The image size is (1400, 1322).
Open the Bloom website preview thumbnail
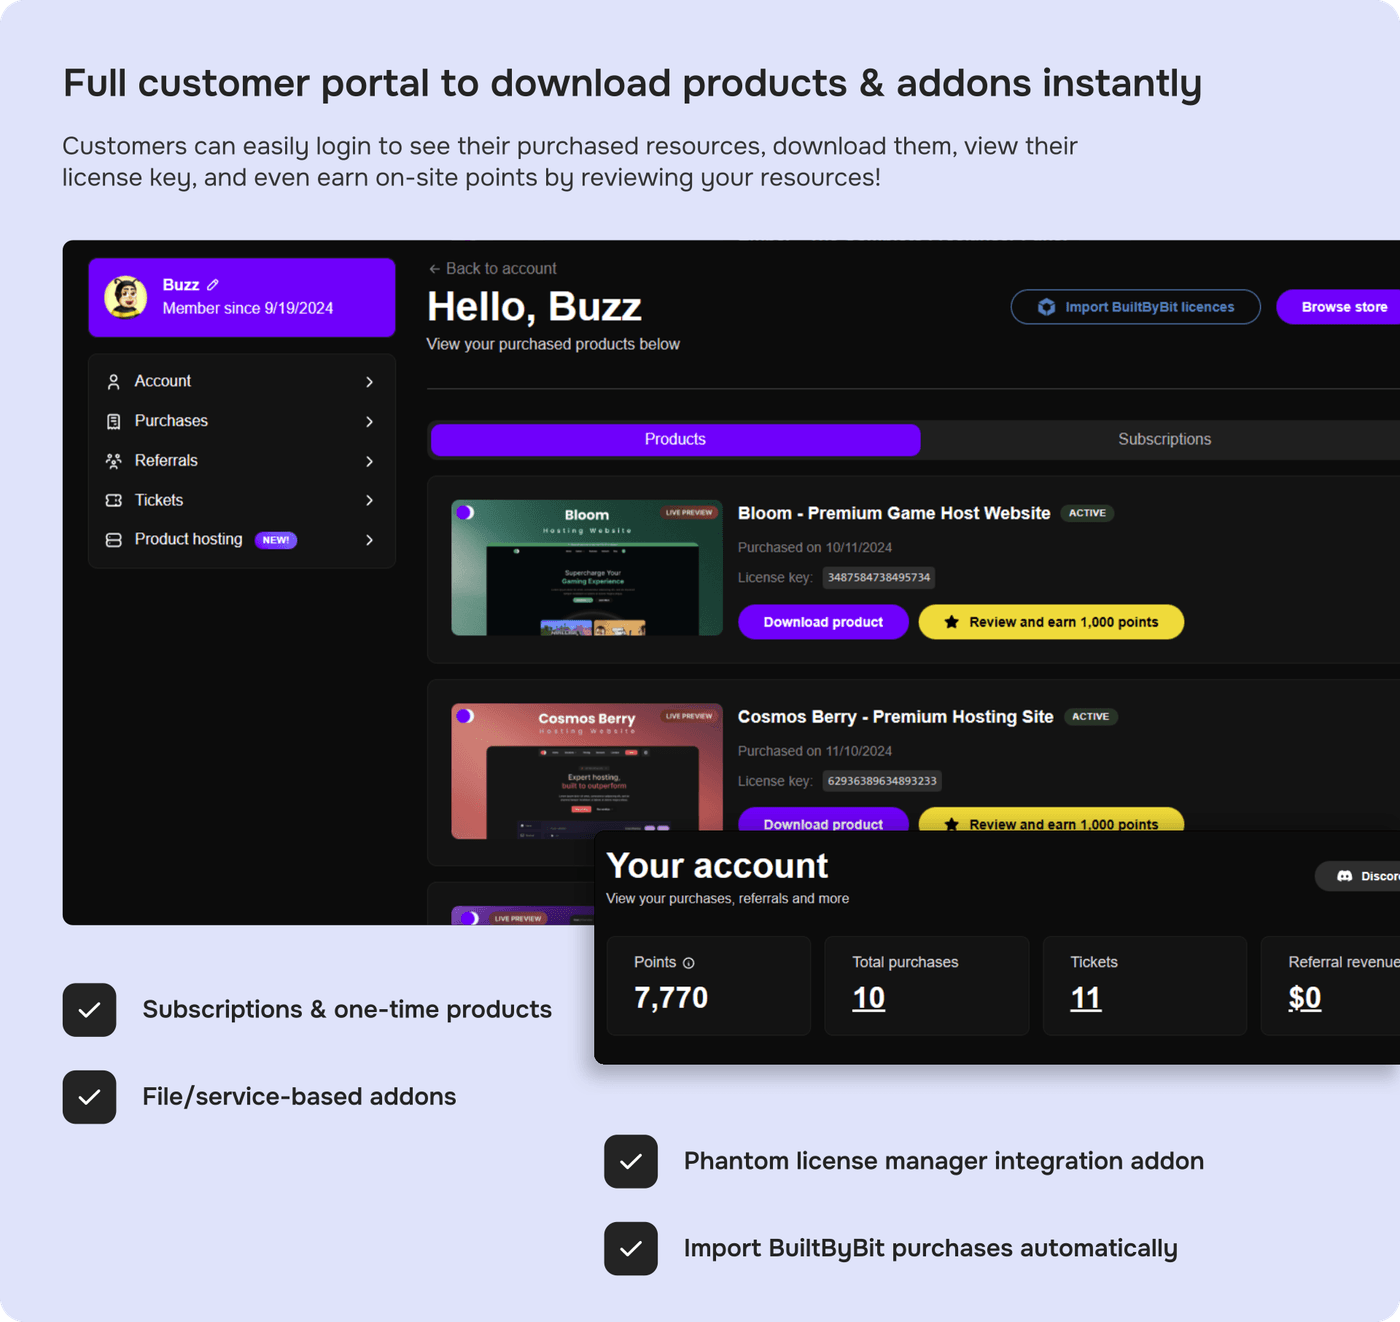point(587,568)
